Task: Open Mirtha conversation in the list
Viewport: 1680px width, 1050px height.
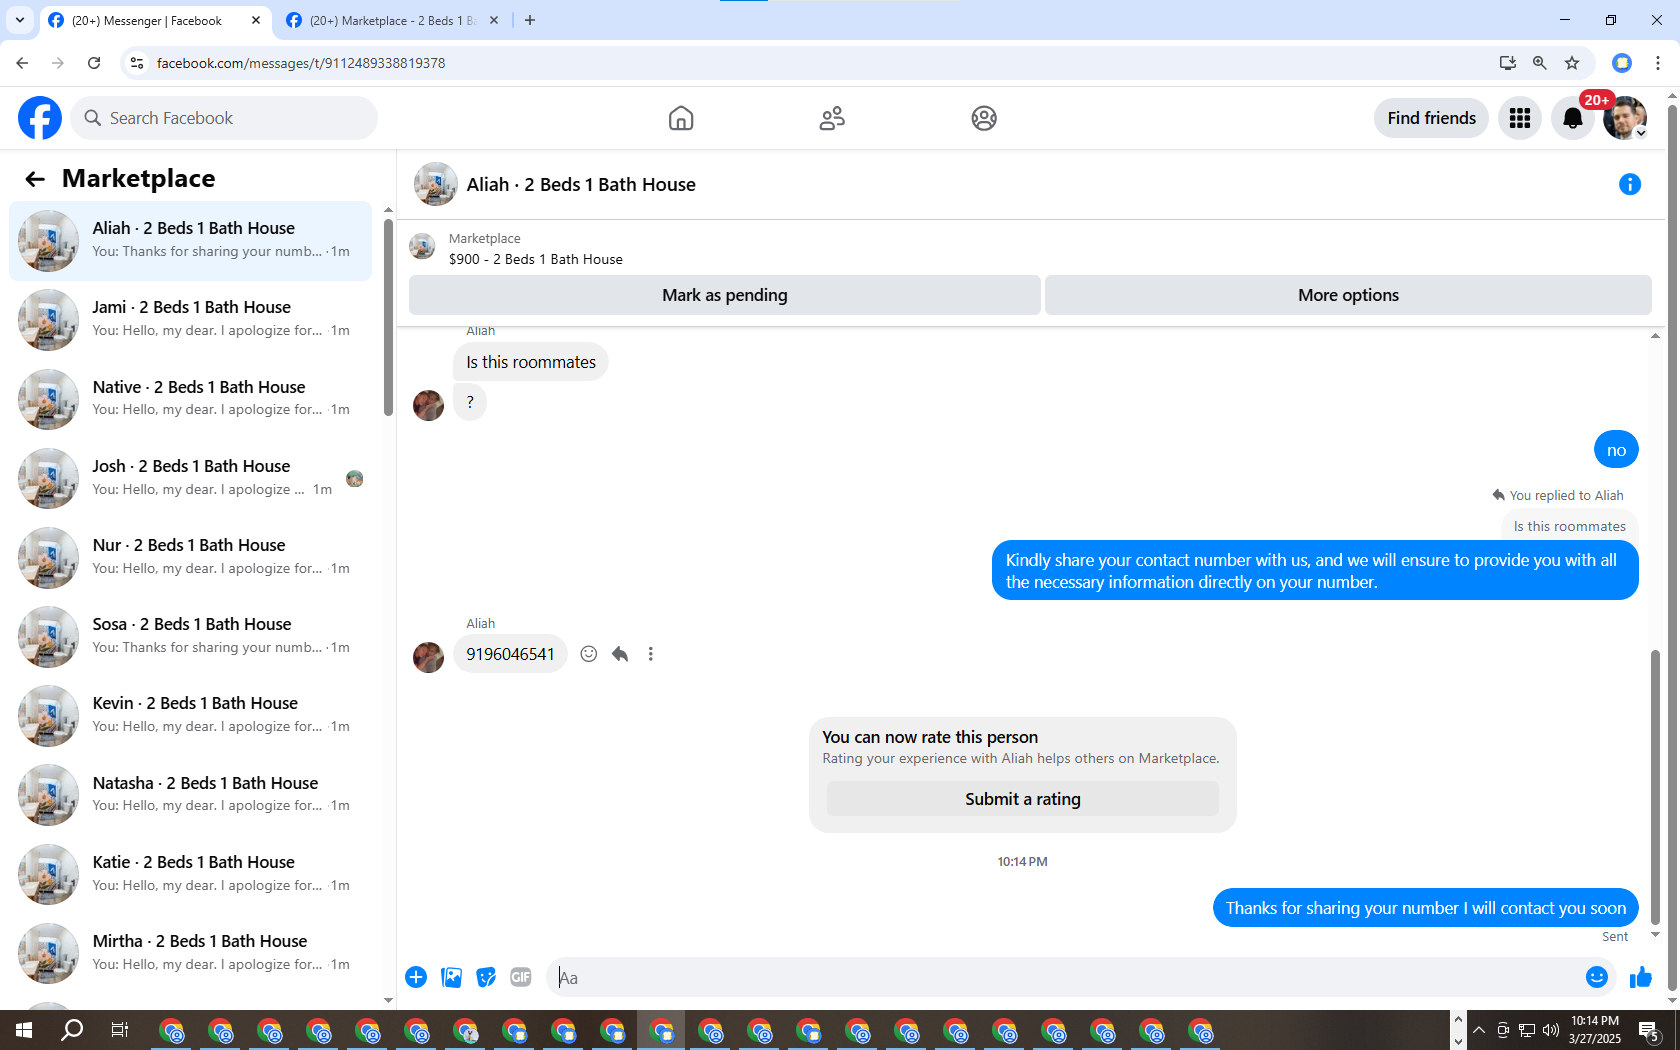Action: pyautogui.click(x=190, y=953)
